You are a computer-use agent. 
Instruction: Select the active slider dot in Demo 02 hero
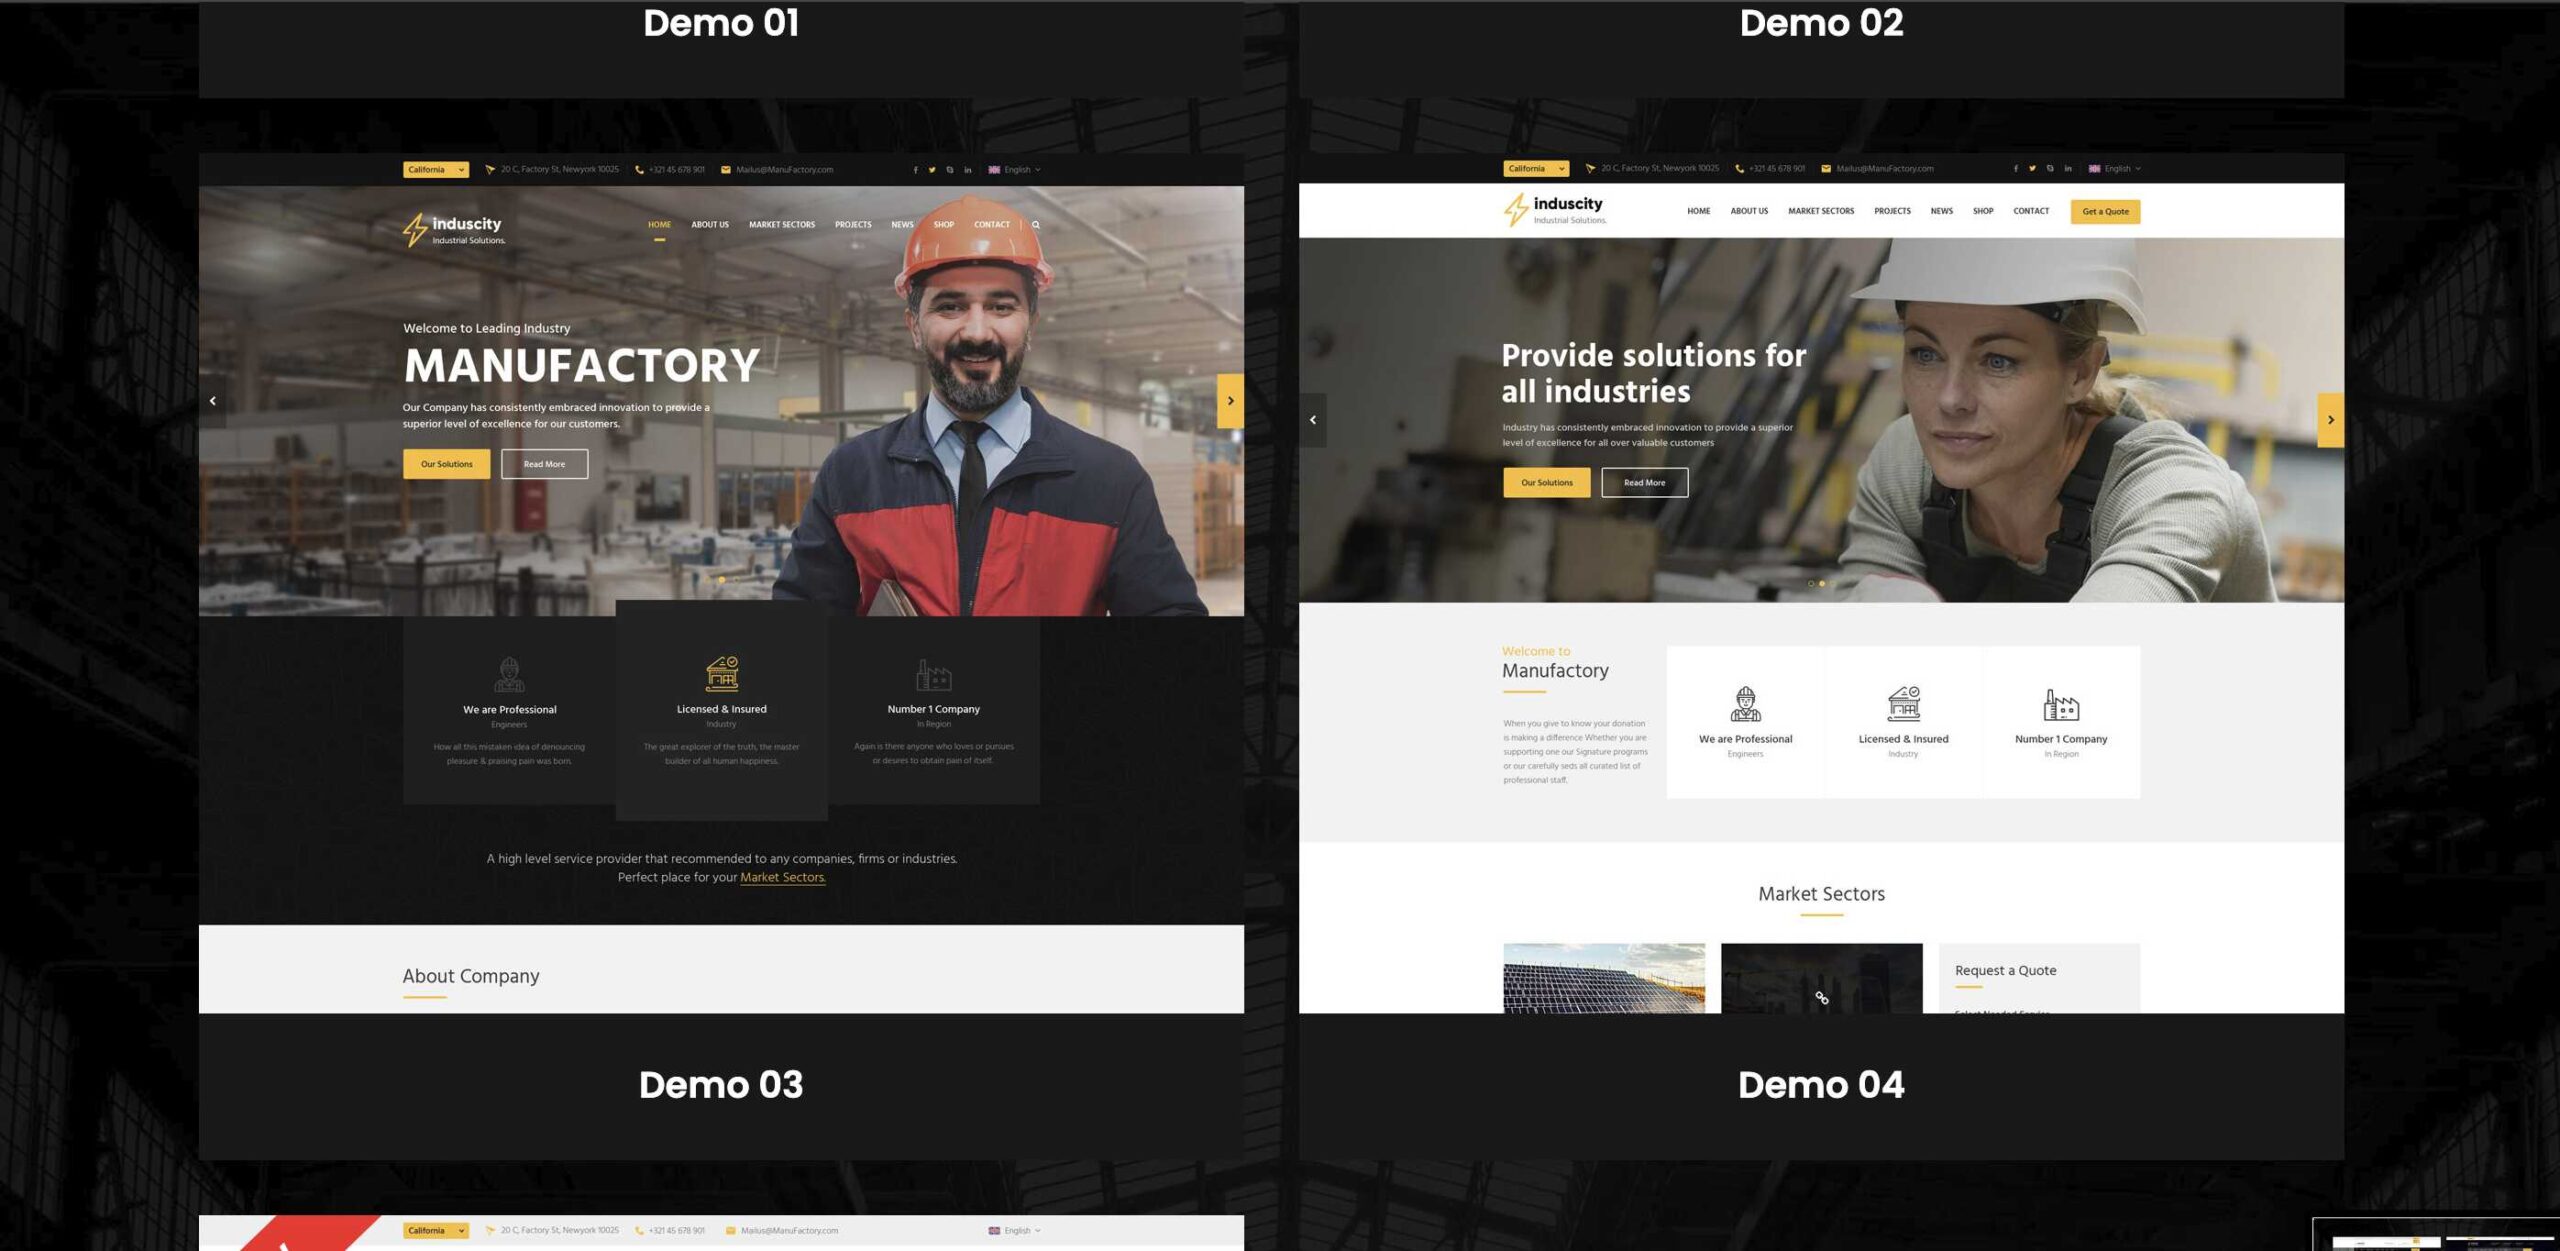point(1822,584)
